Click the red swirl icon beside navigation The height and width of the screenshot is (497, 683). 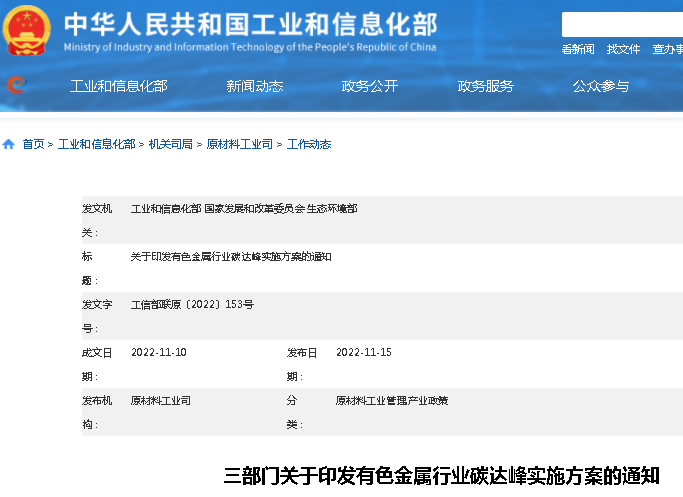16,85
